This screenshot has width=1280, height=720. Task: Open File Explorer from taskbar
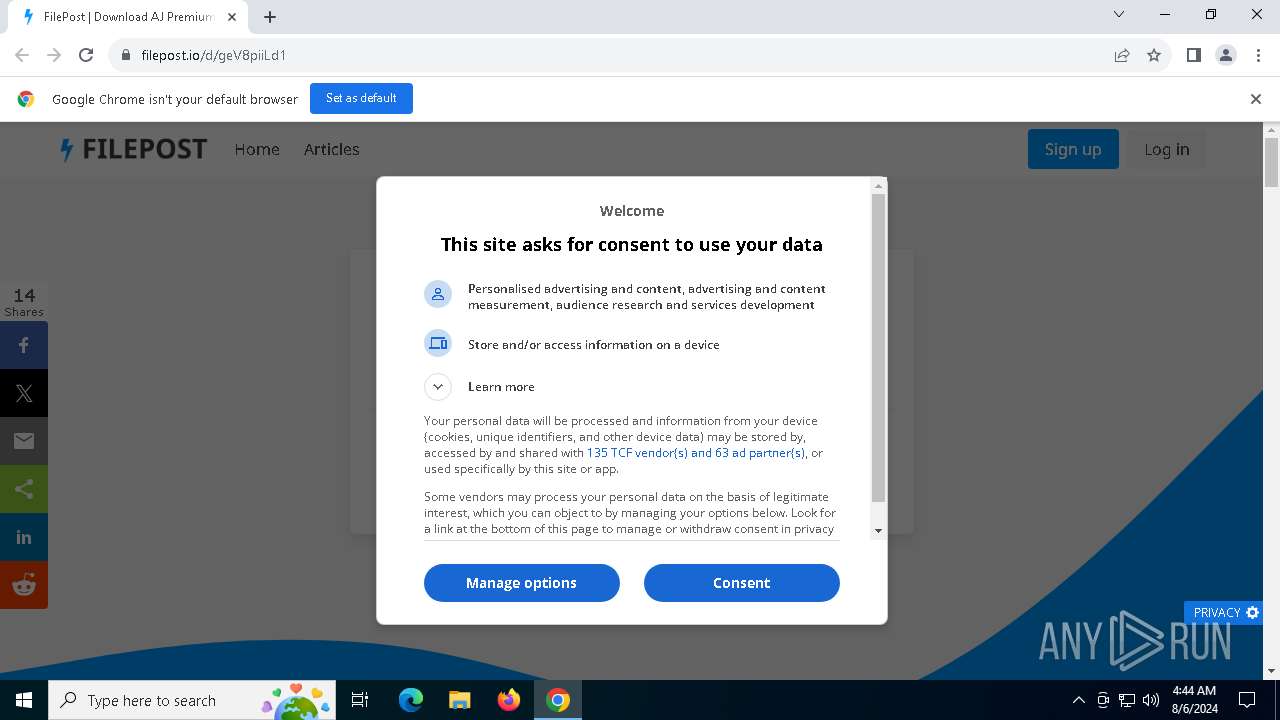(459, 700)
